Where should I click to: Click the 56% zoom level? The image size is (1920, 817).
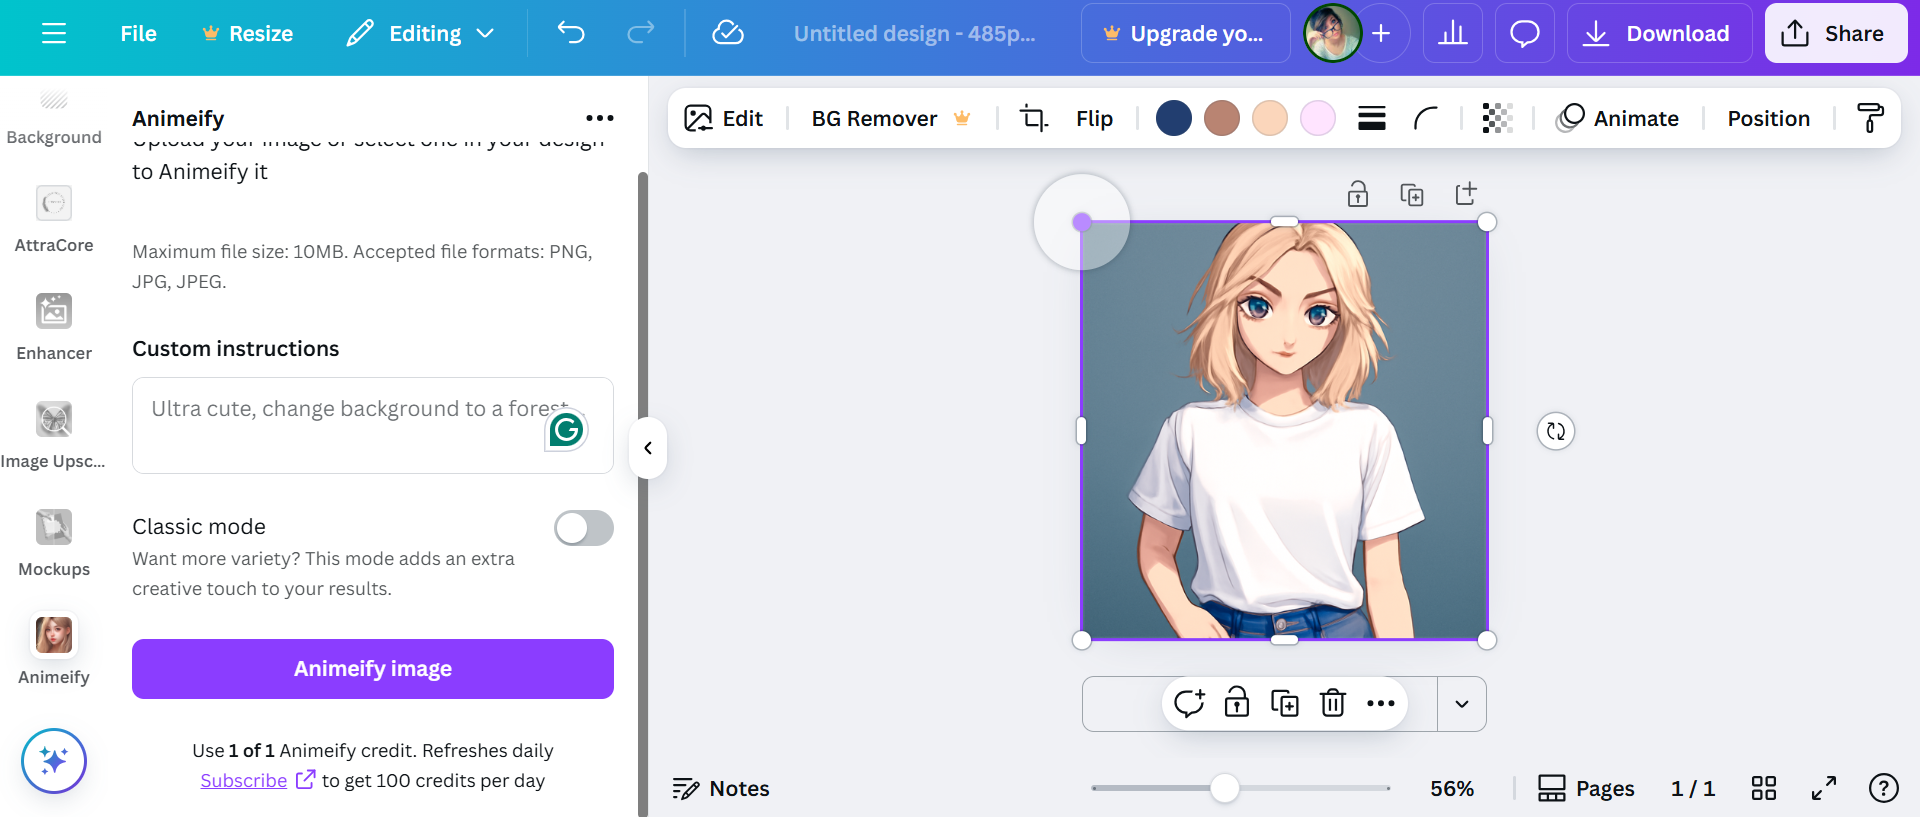click(1452, 788)
